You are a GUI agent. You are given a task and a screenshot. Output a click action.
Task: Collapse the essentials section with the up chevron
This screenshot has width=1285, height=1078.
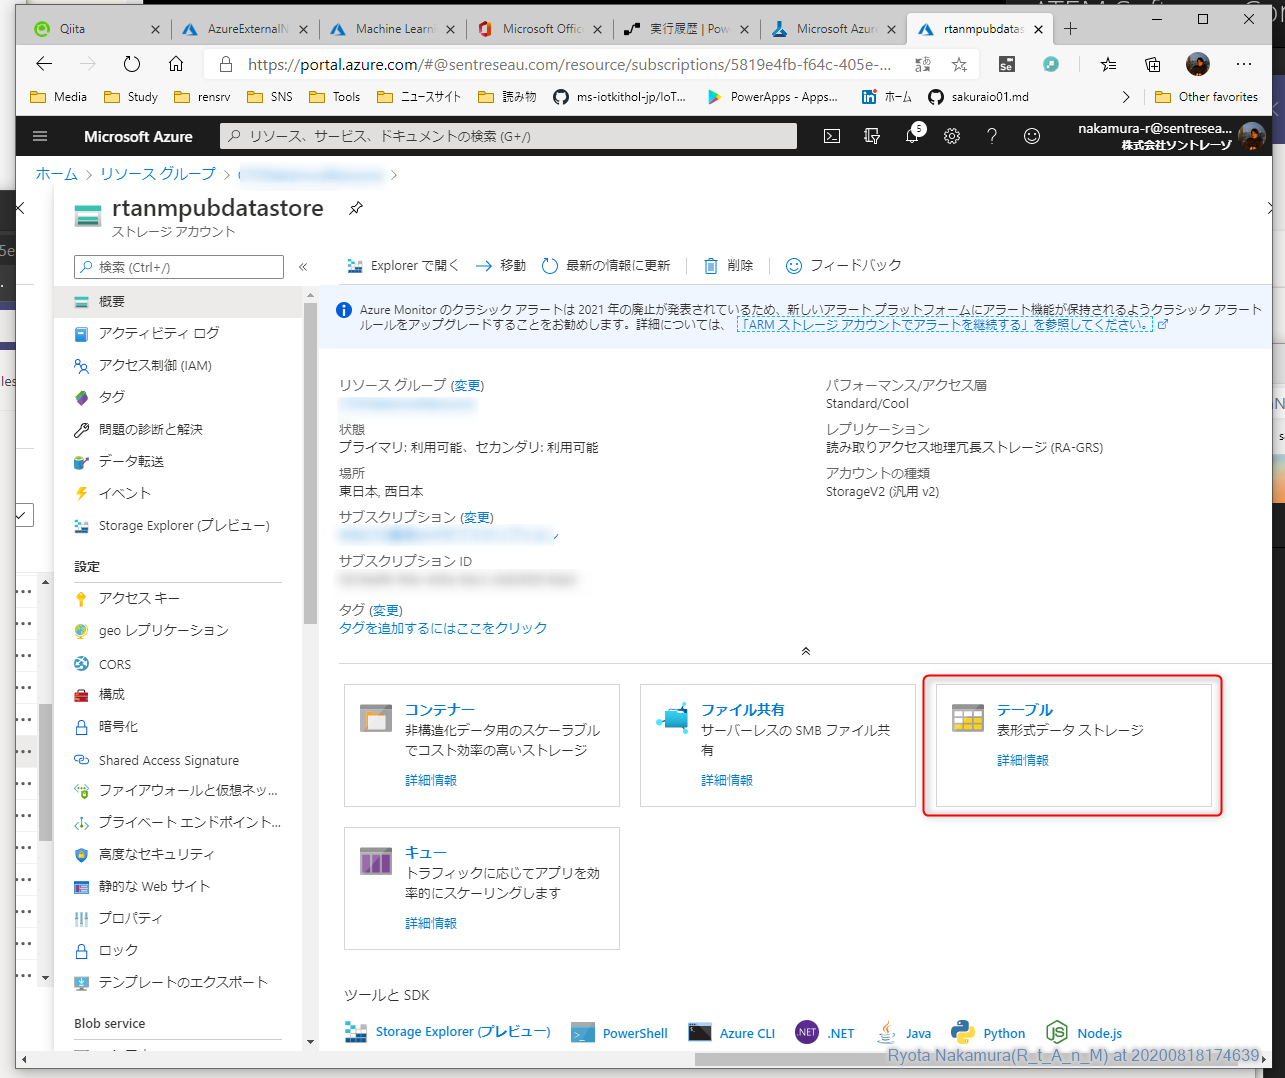[x=806, y=651]
